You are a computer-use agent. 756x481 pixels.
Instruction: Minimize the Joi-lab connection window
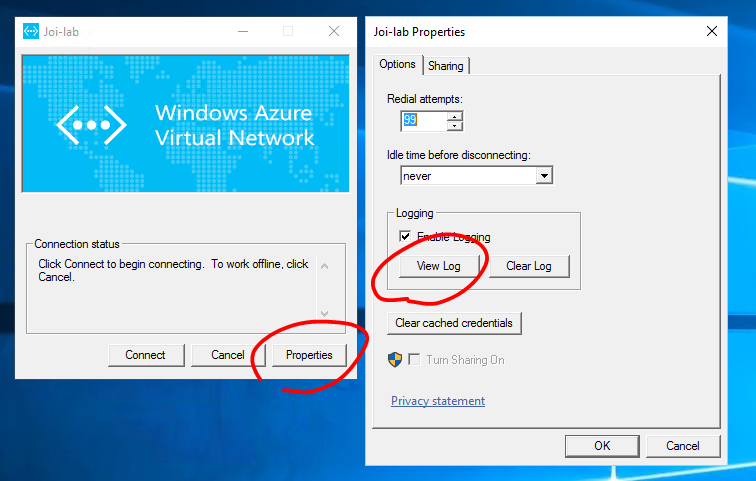pos(243,31)
